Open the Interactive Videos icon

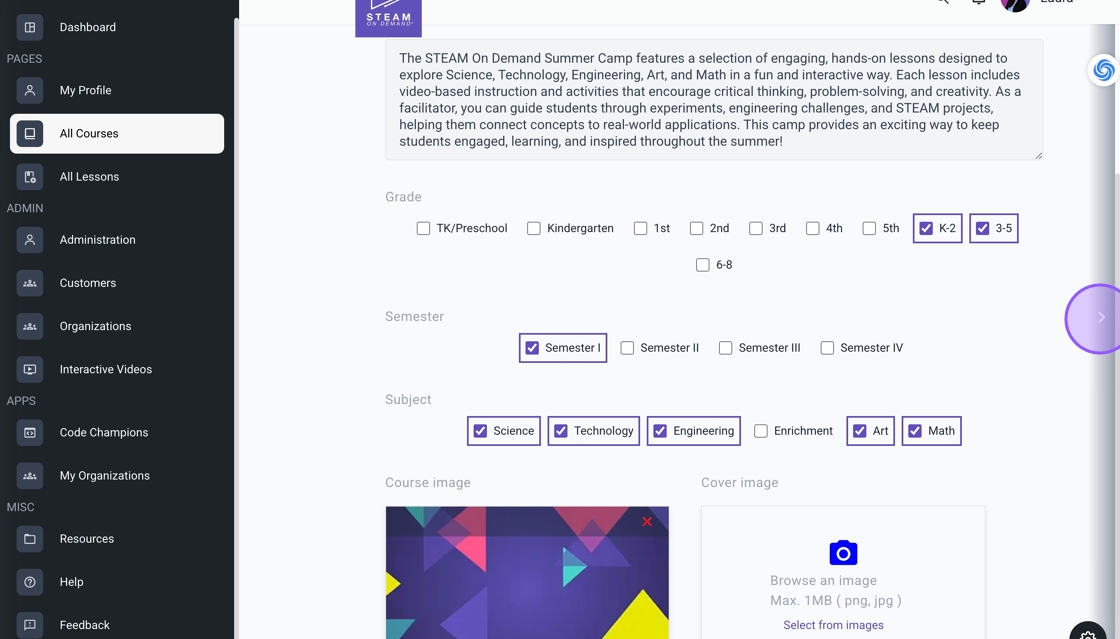30,369
